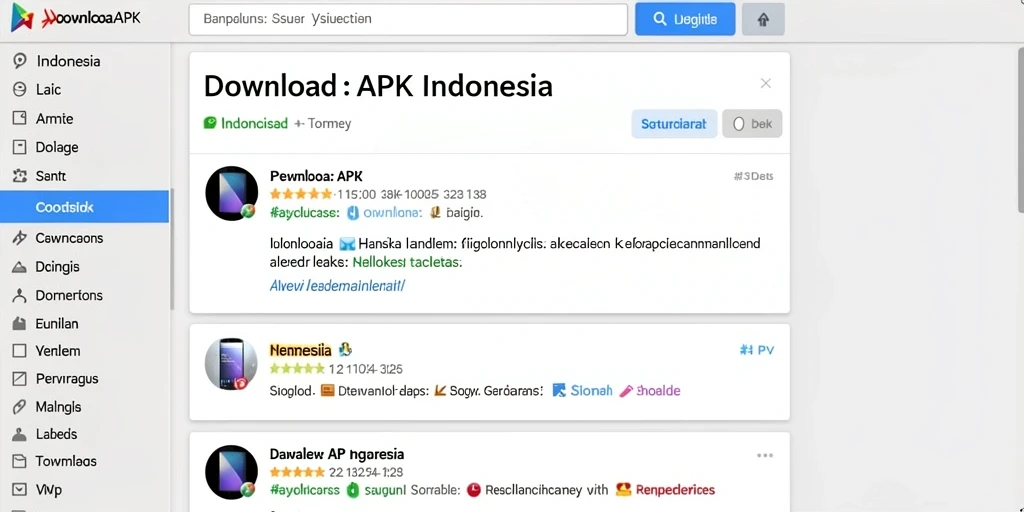The image size is (1024, 512).
Task: Click the green Nellokes tacletas link
Action: click(408, 263)
